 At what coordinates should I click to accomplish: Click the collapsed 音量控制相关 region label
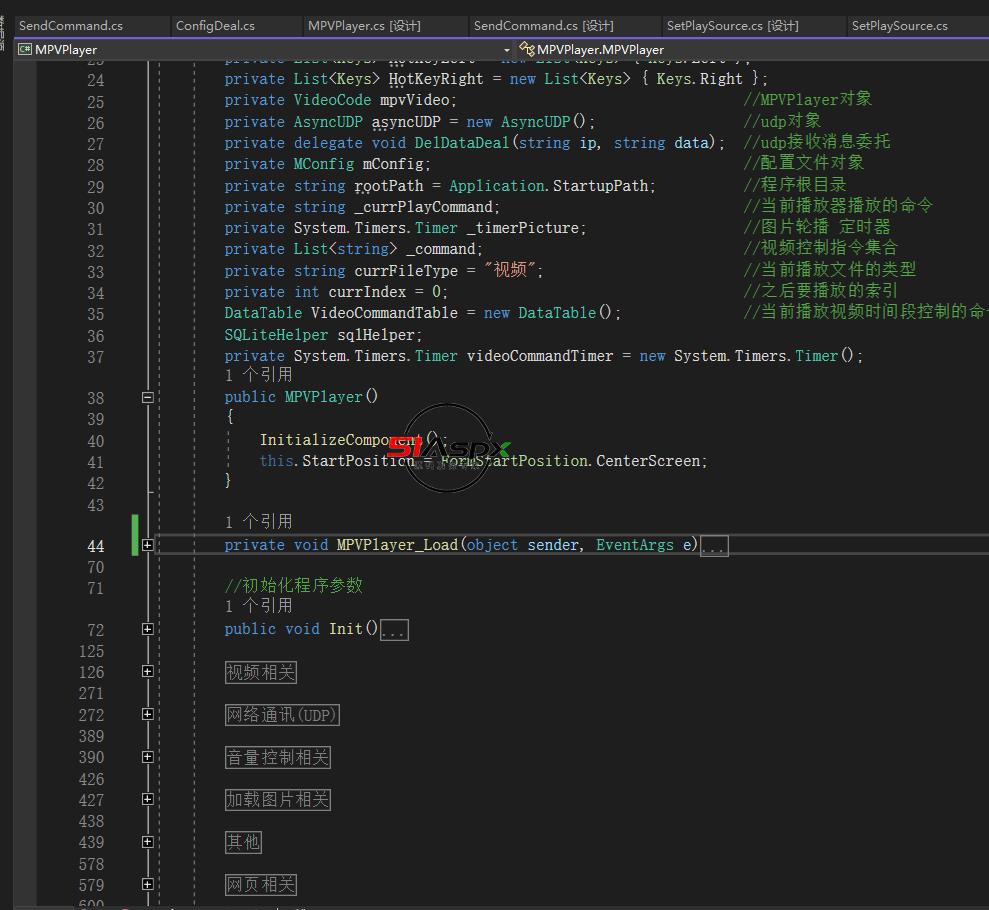coord(277,758)
